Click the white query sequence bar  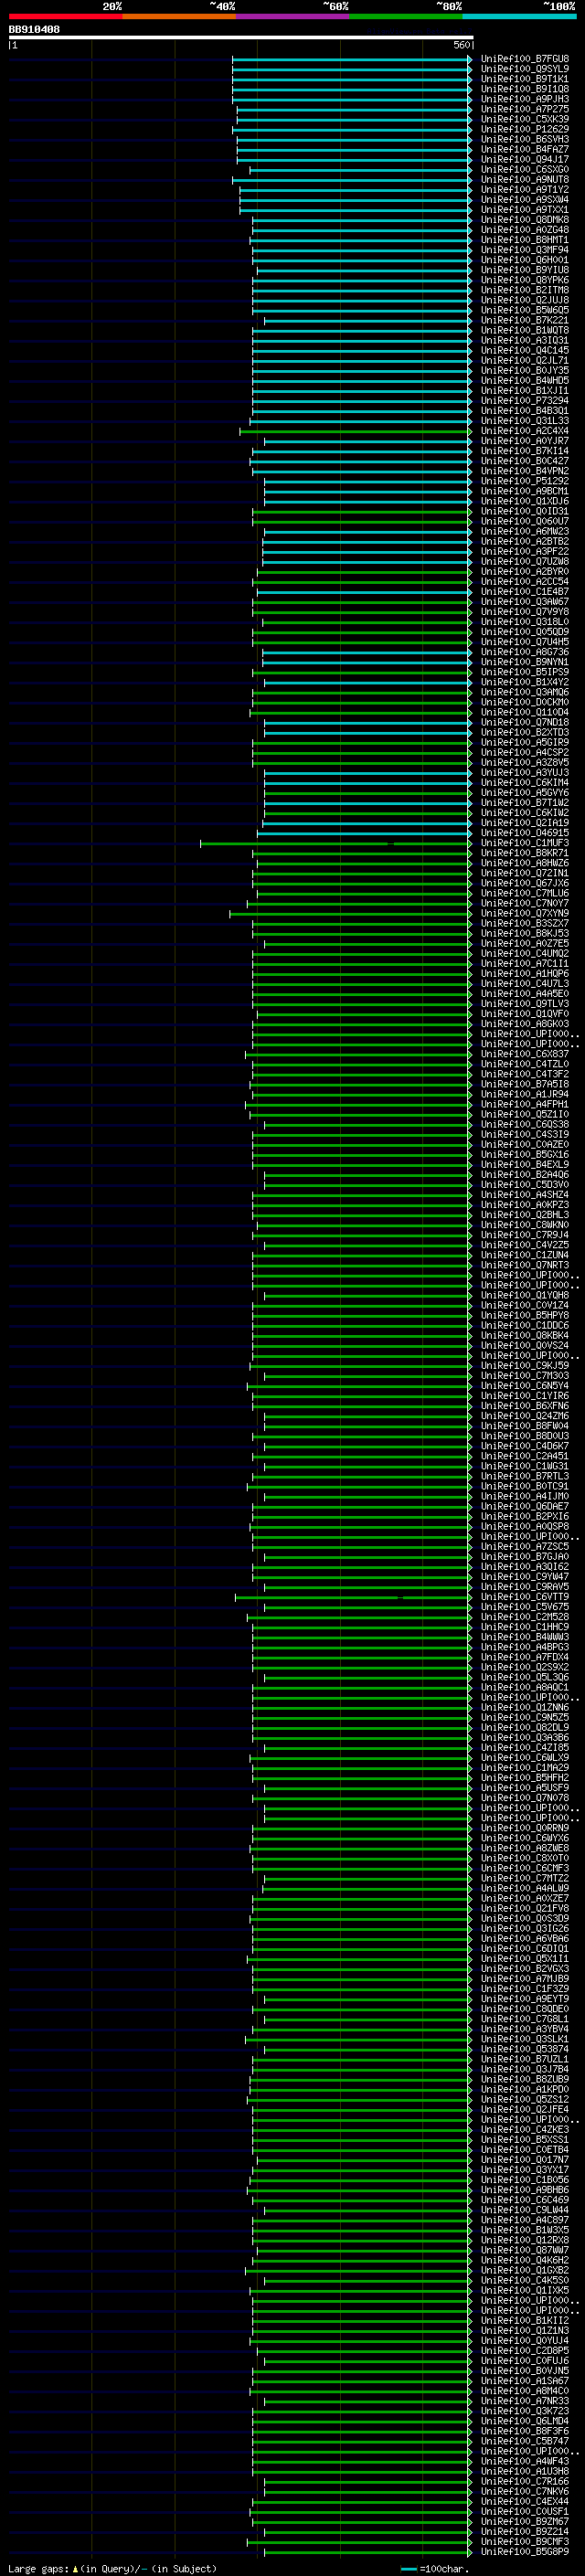pyautogui.click(x=240, y=38)
